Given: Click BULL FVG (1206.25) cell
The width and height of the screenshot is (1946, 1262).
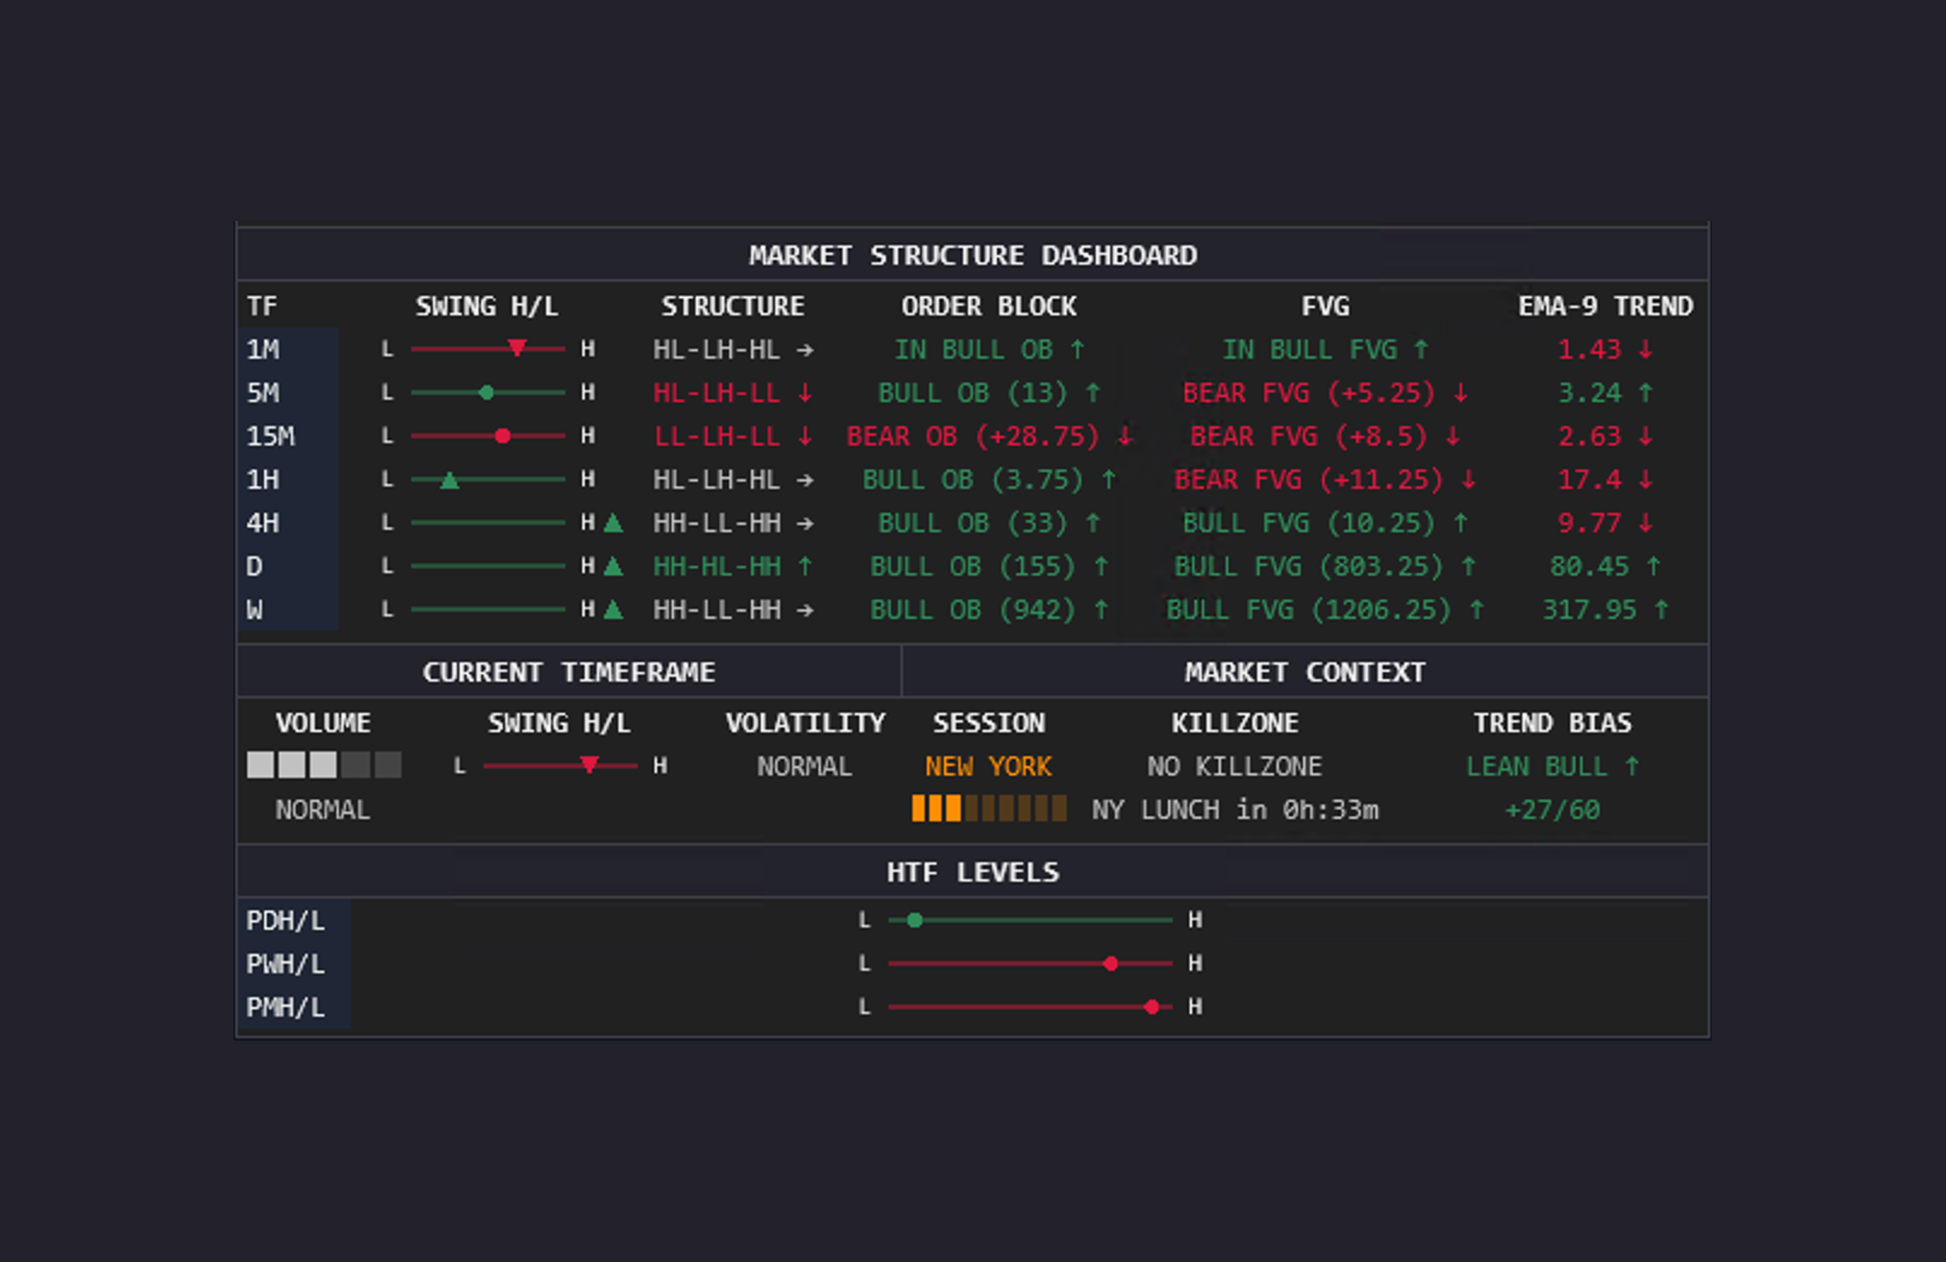Looking at the screenshot, I should (1325, 610).
